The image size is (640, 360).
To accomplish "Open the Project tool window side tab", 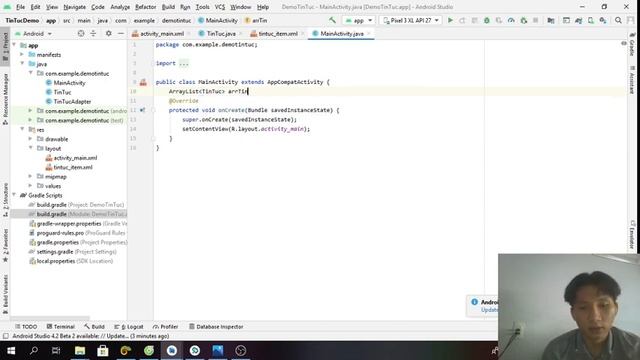I will pyautogui.click(x=5, y=47).
